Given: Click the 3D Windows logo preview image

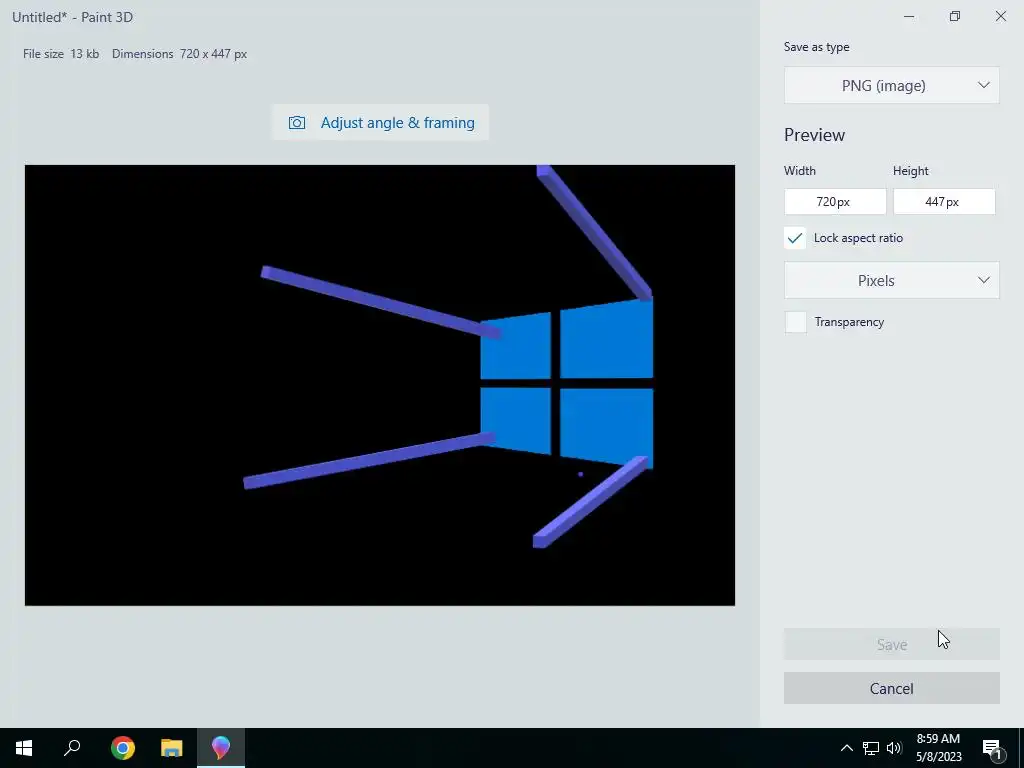Looking at the screenshot, I should pyautogui.click(x=379, y=385).
